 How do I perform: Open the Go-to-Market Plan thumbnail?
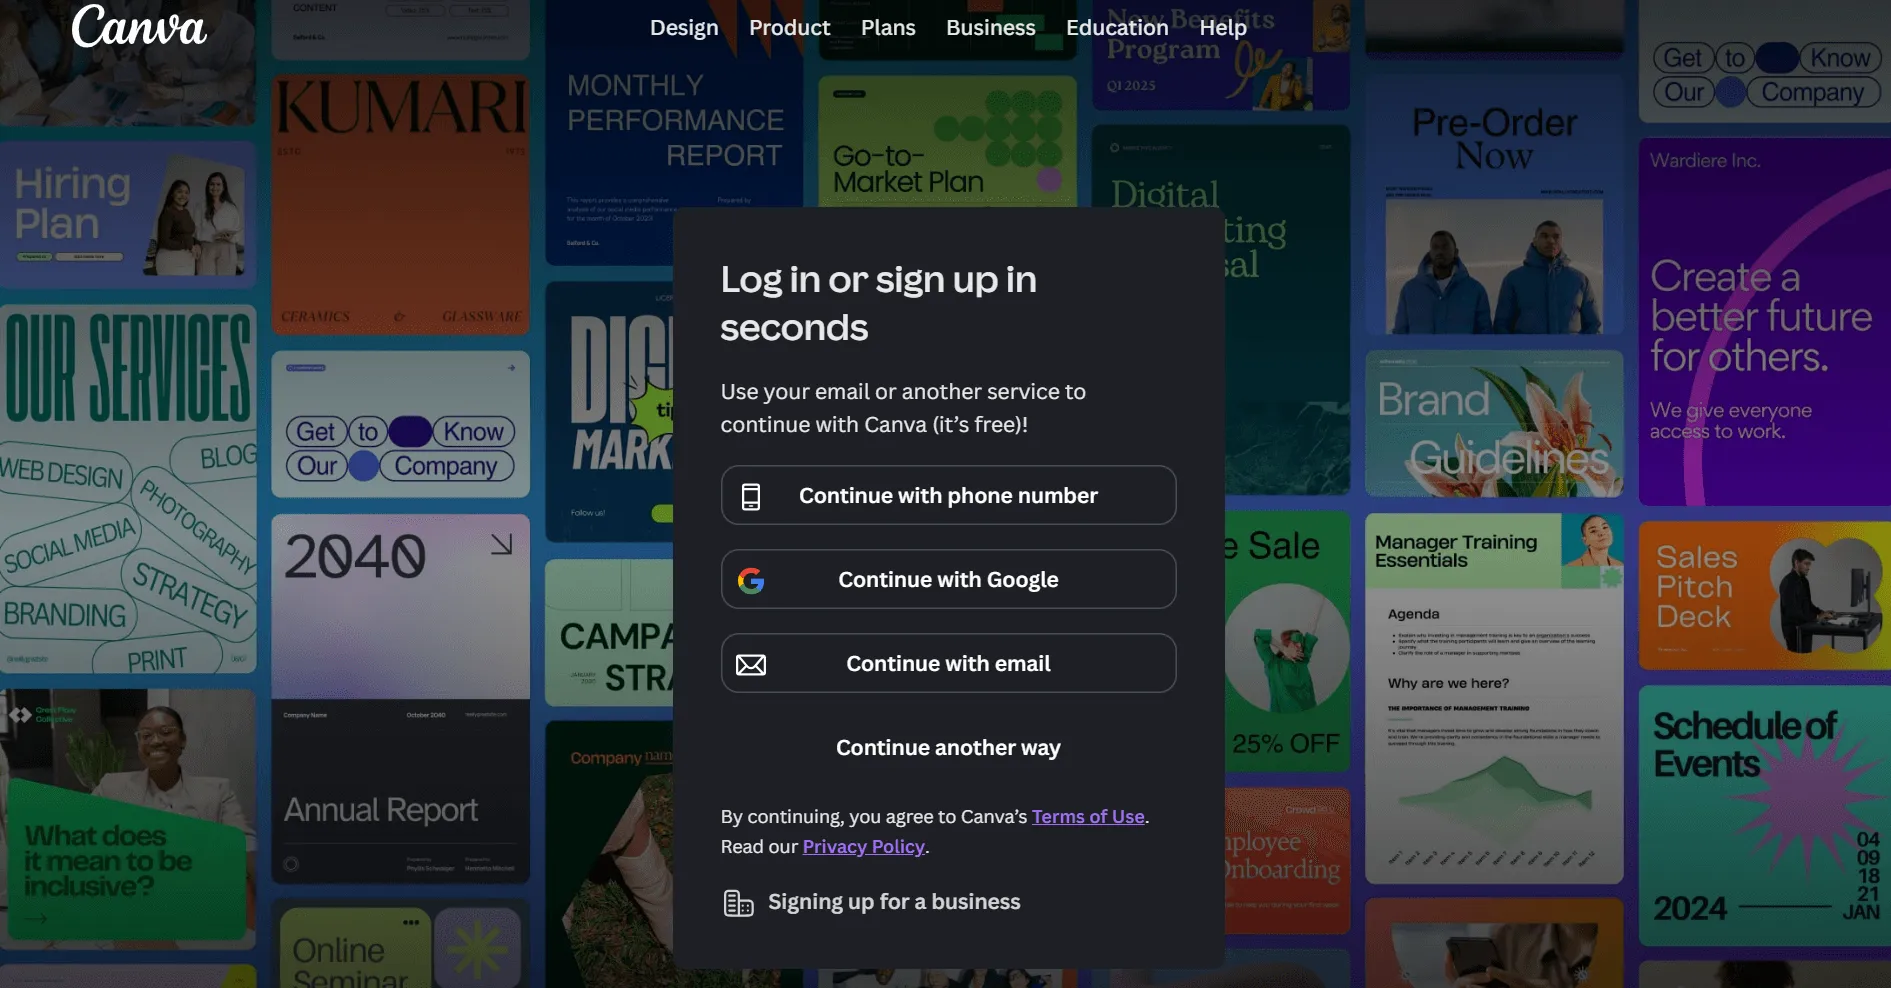pyautogui.click(x=948, y=141)
